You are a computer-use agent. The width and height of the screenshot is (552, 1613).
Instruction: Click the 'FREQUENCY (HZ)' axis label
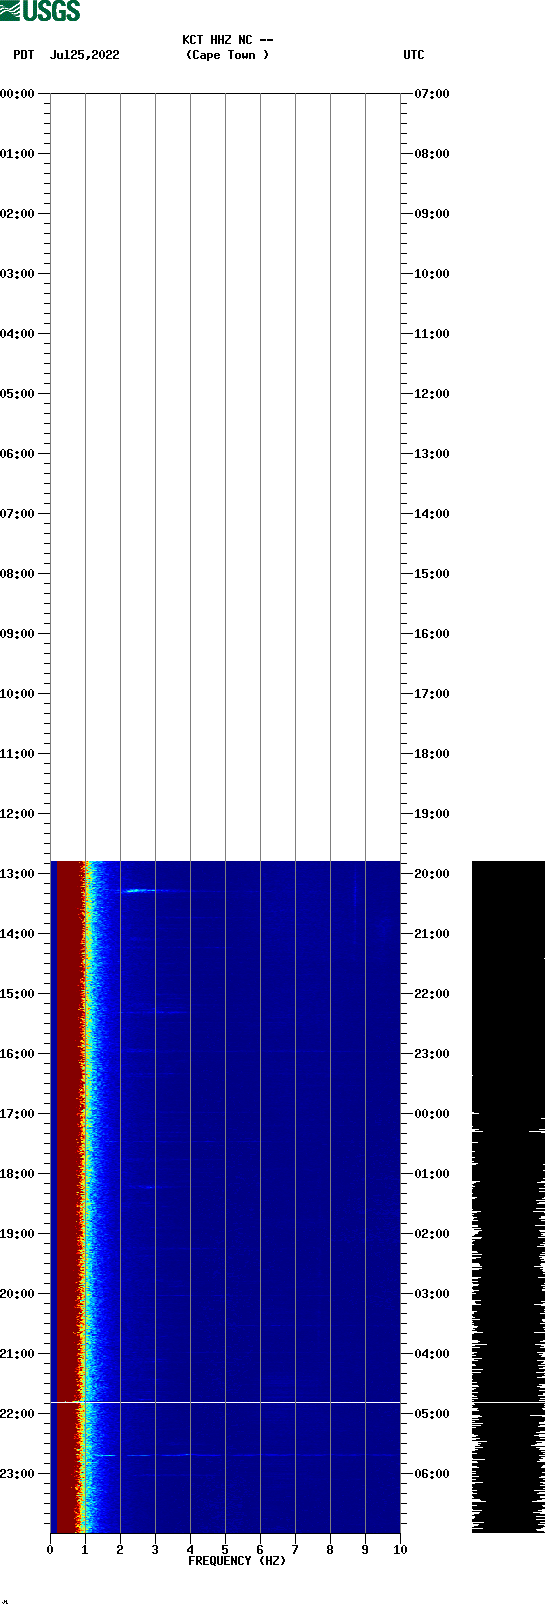[x=237, y=1561]
